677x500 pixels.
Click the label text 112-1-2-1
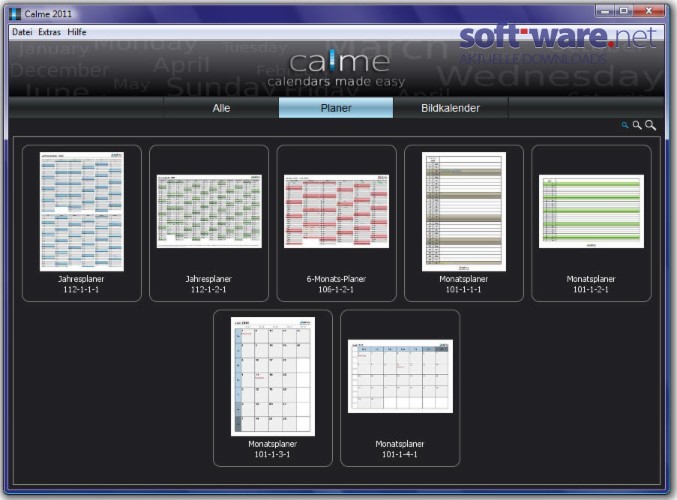[209, 289]
